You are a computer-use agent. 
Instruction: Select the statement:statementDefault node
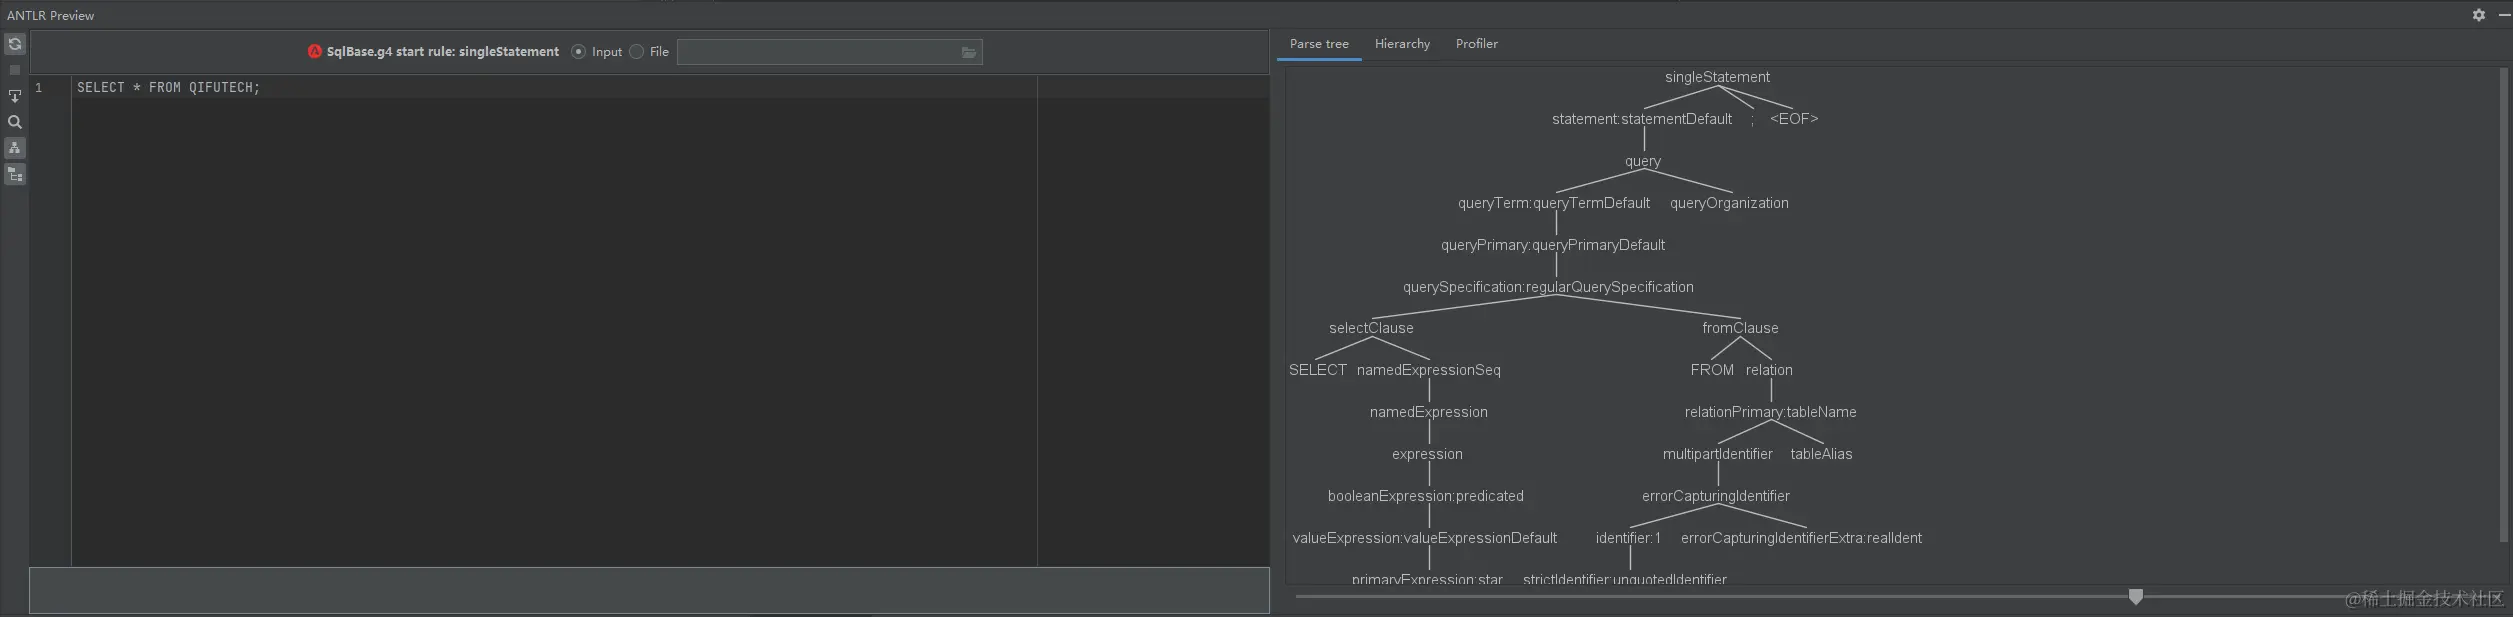[1642, 119]
